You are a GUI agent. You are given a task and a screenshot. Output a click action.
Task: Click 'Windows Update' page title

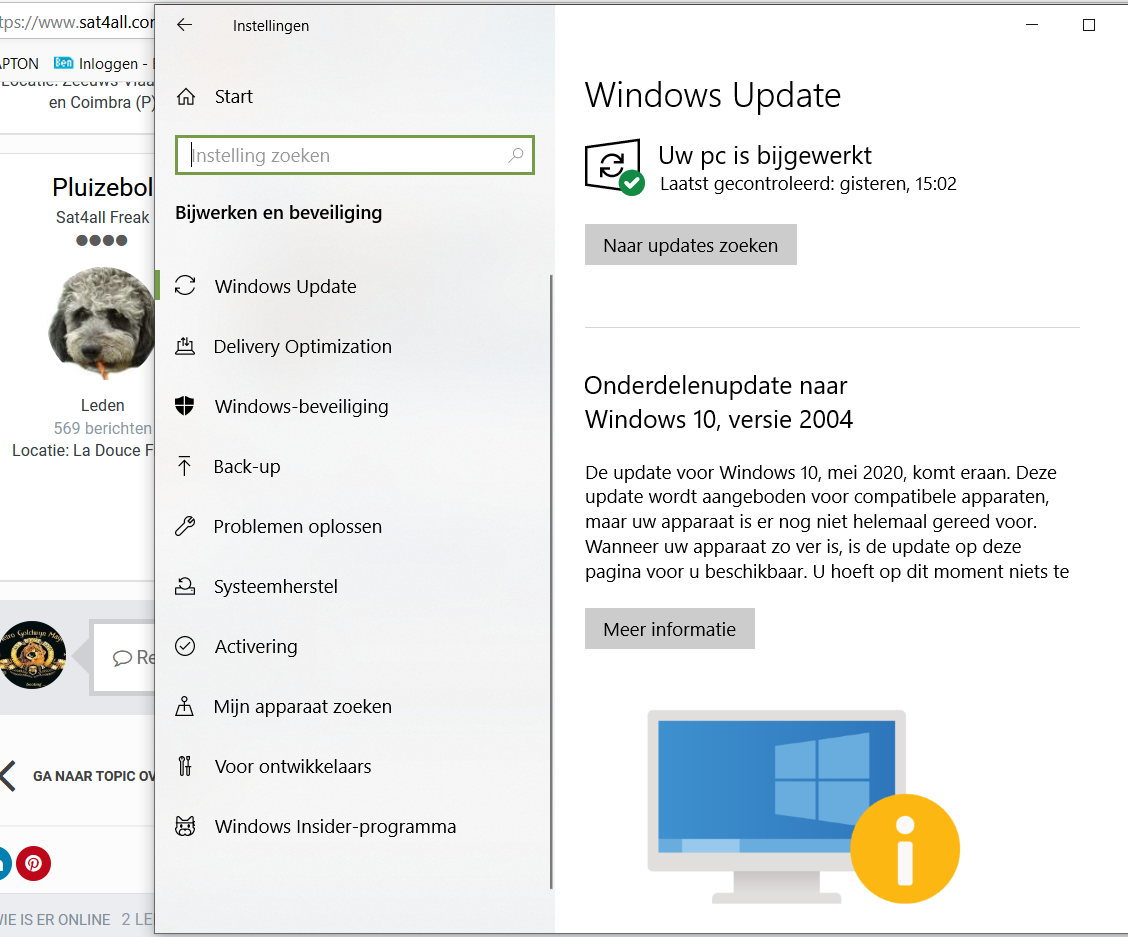click(x=713, y=95)
